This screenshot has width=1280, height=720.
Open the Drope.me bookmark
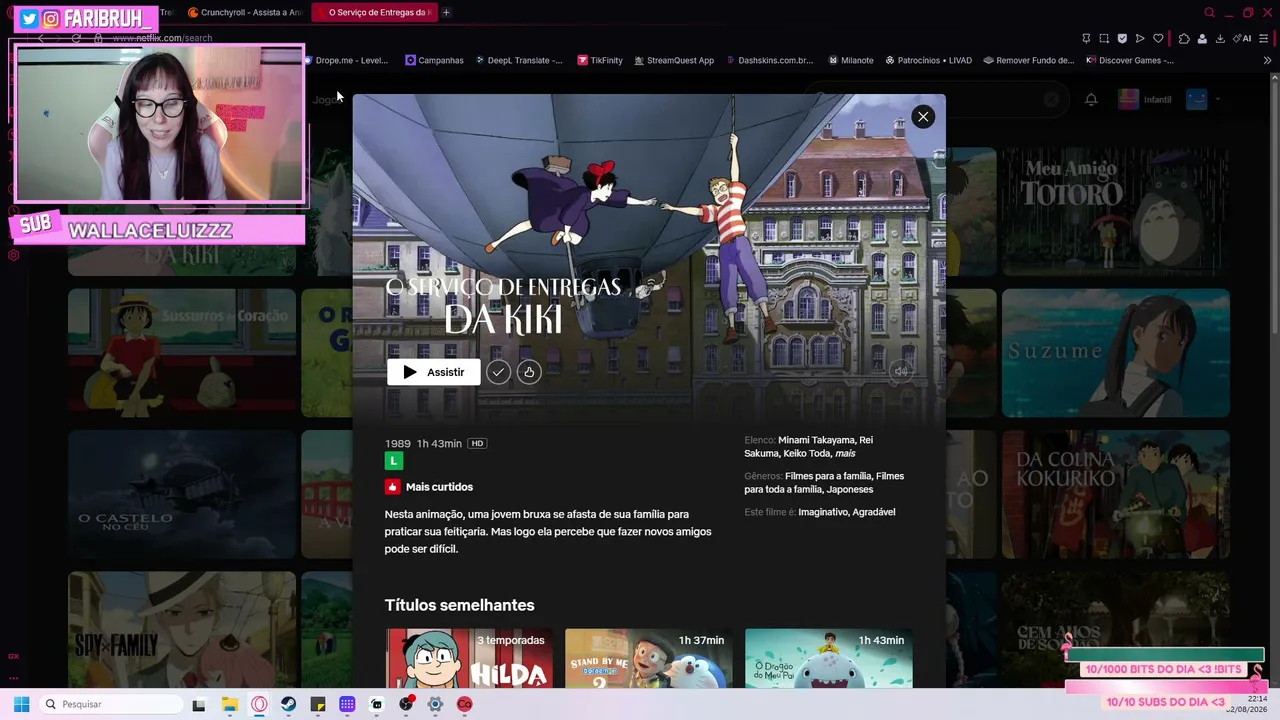346,60
